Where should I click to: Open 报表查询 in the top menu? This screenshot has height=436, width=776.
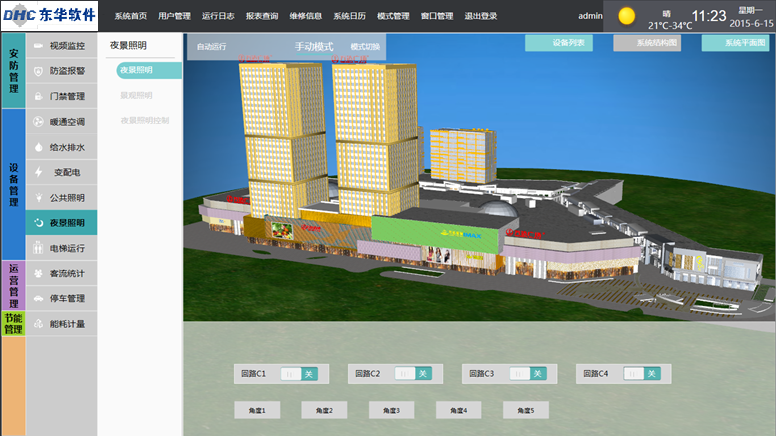tap(261, 16)
